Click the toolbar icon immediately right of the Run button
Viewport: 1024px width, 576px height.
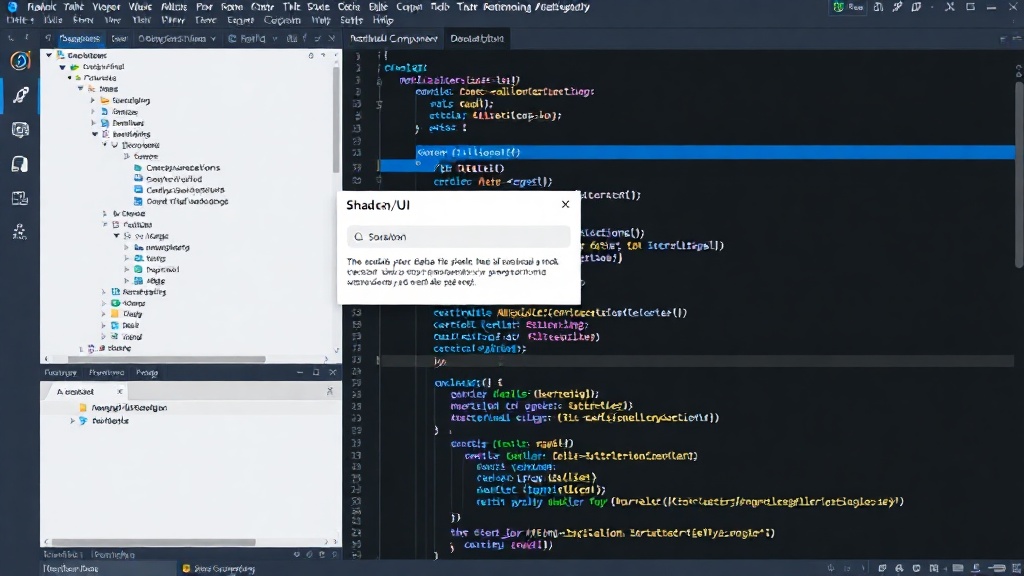tap(878, 7)
